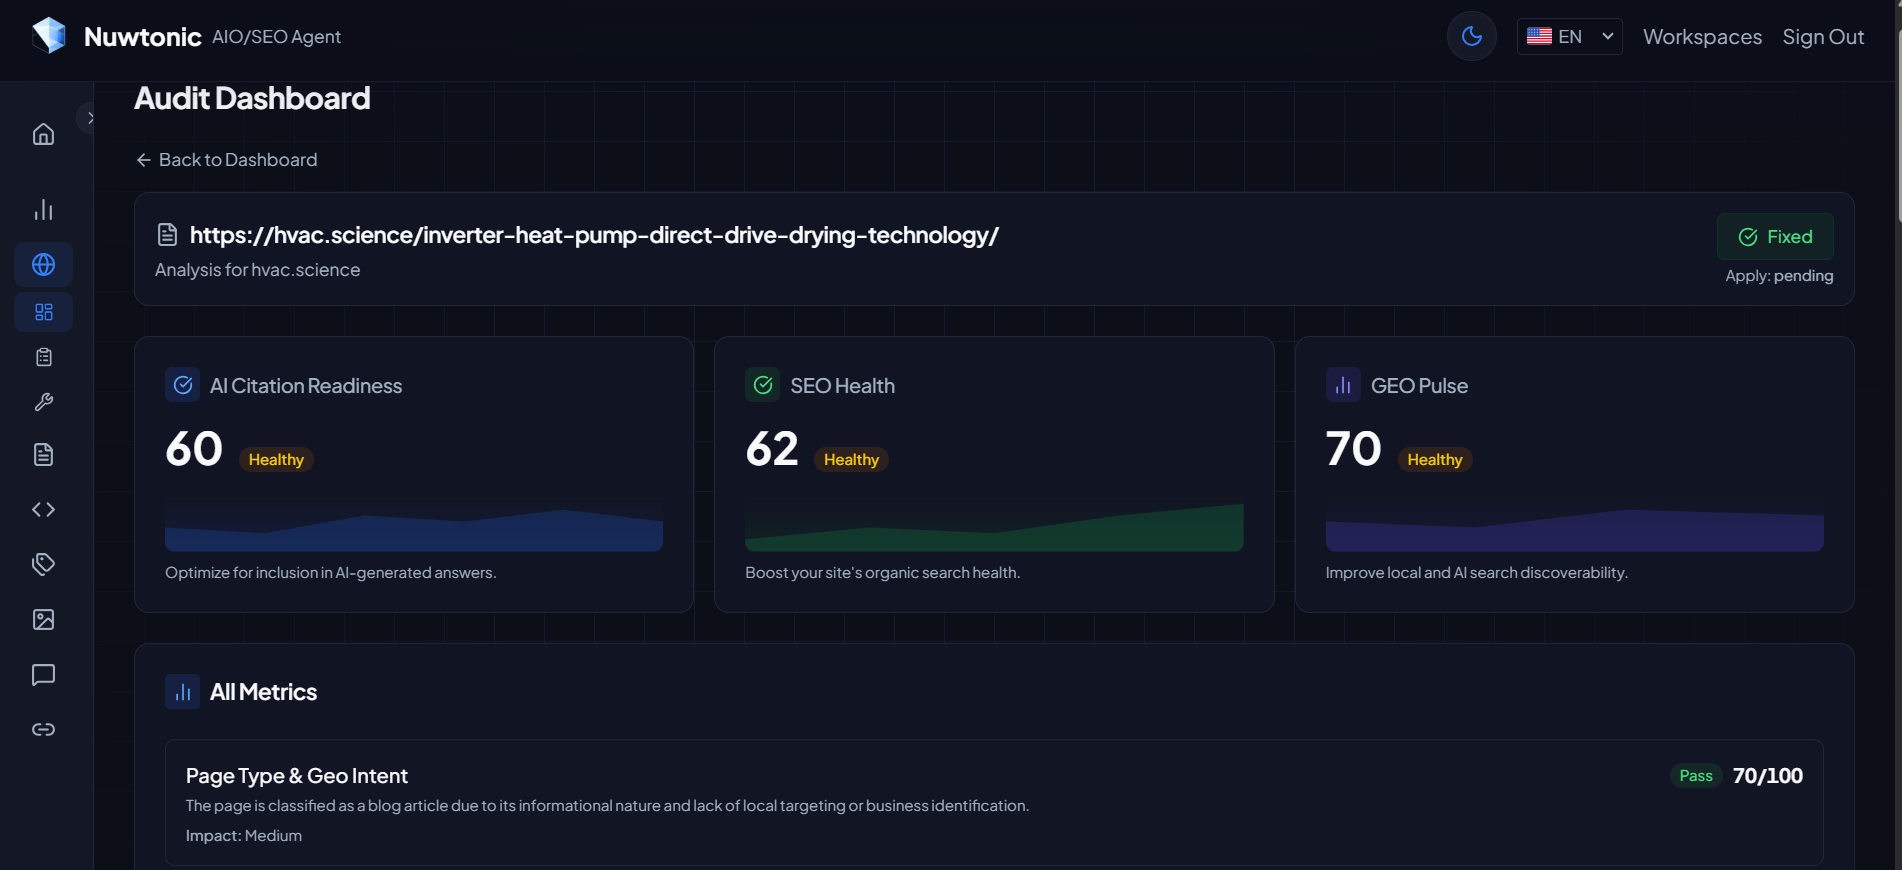Click the SEO Health score 62
The height and width of the screenshot is (870, 1902).
click(x=772, y=449)
